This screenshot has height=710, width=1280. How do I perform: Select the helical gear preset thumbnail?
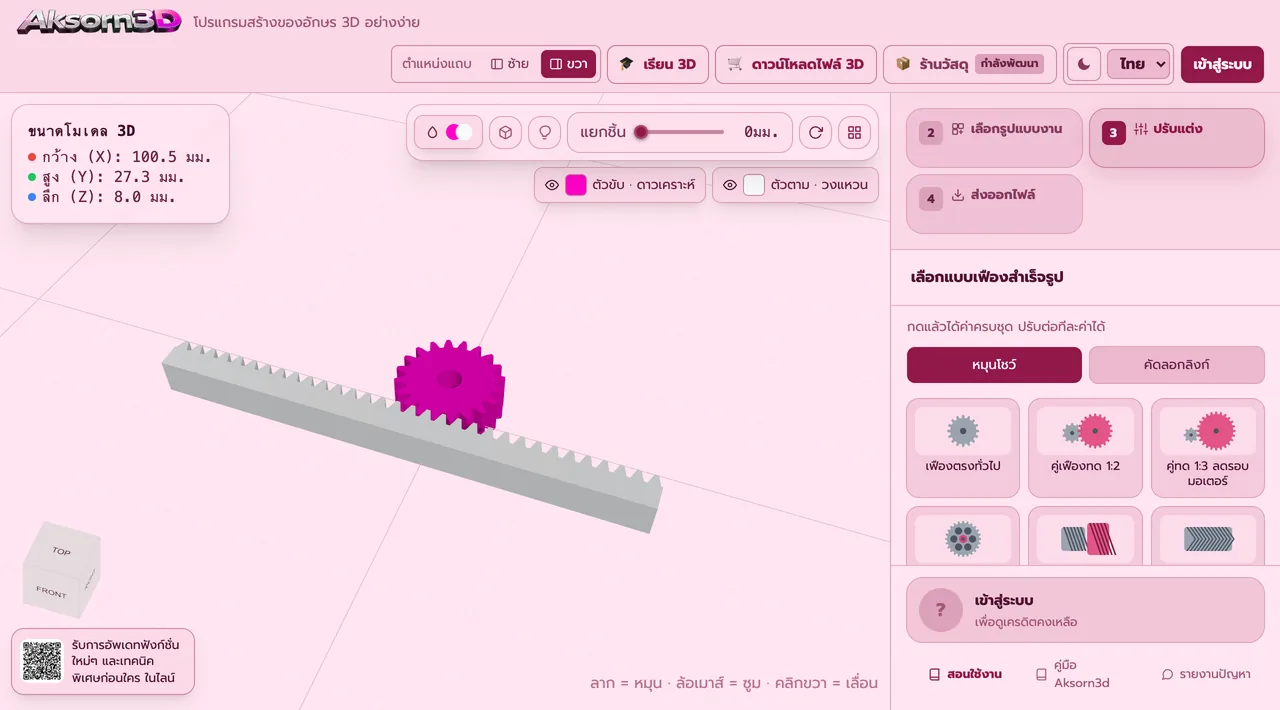pyautogui.click(x=1085, y=539)
